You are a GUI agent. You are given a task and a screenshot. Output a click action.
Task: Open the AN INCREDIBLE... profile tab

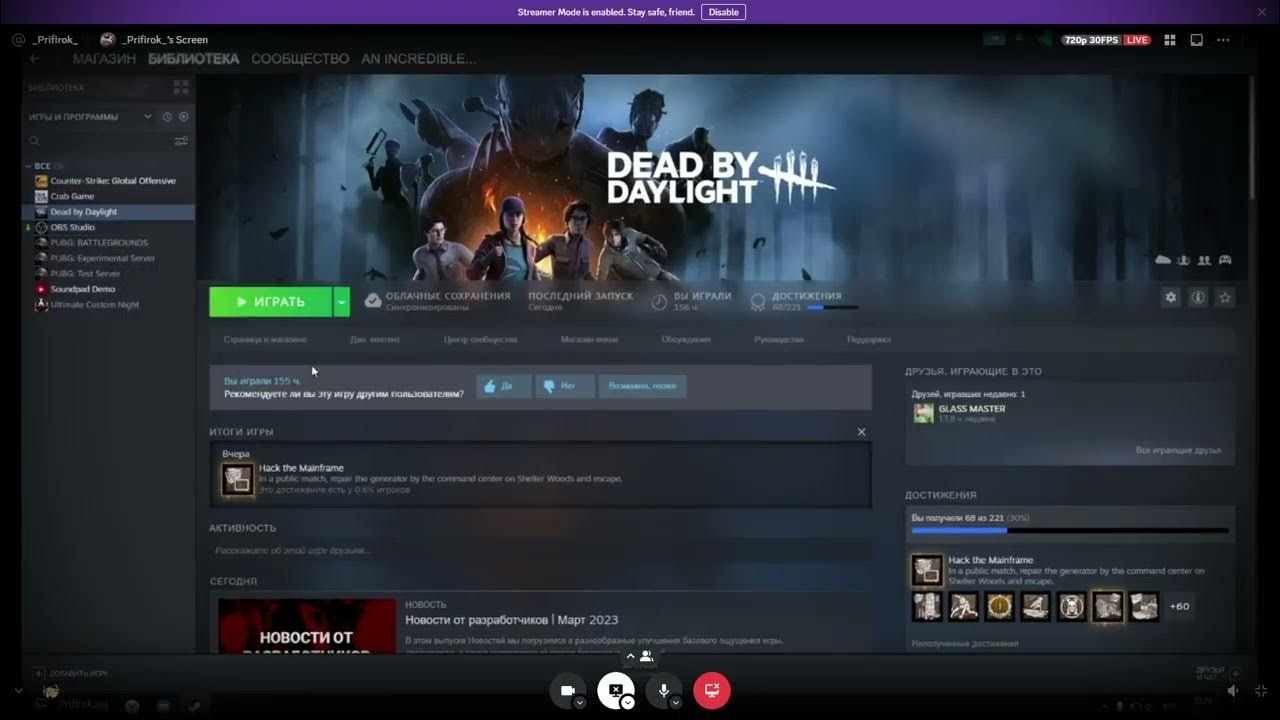(418, 59)
